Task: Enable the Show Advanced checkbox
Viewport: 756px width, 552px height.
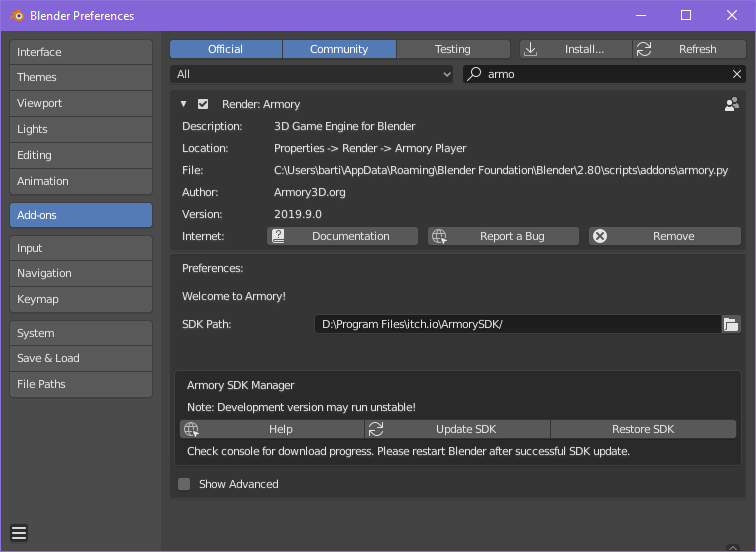Action: pyautogui.click(x=184, y=484)
